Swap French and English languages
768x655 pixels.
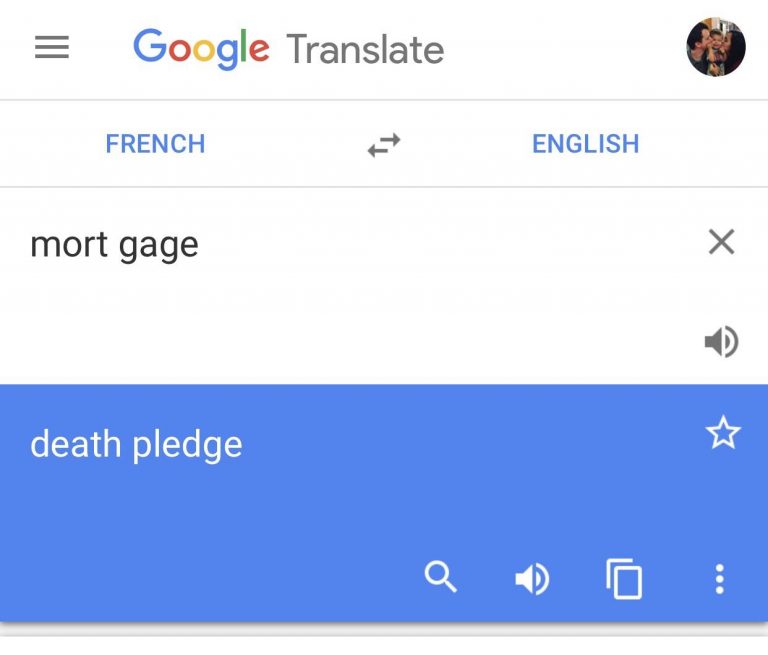pos(384,145)
